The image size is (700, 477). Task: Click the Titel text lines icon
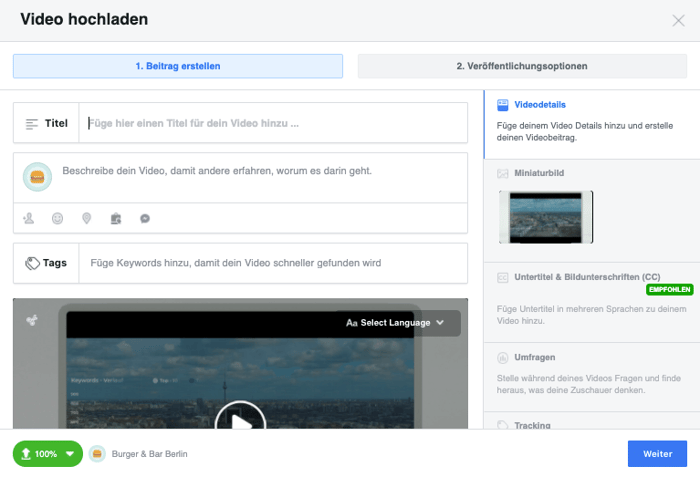32,124
